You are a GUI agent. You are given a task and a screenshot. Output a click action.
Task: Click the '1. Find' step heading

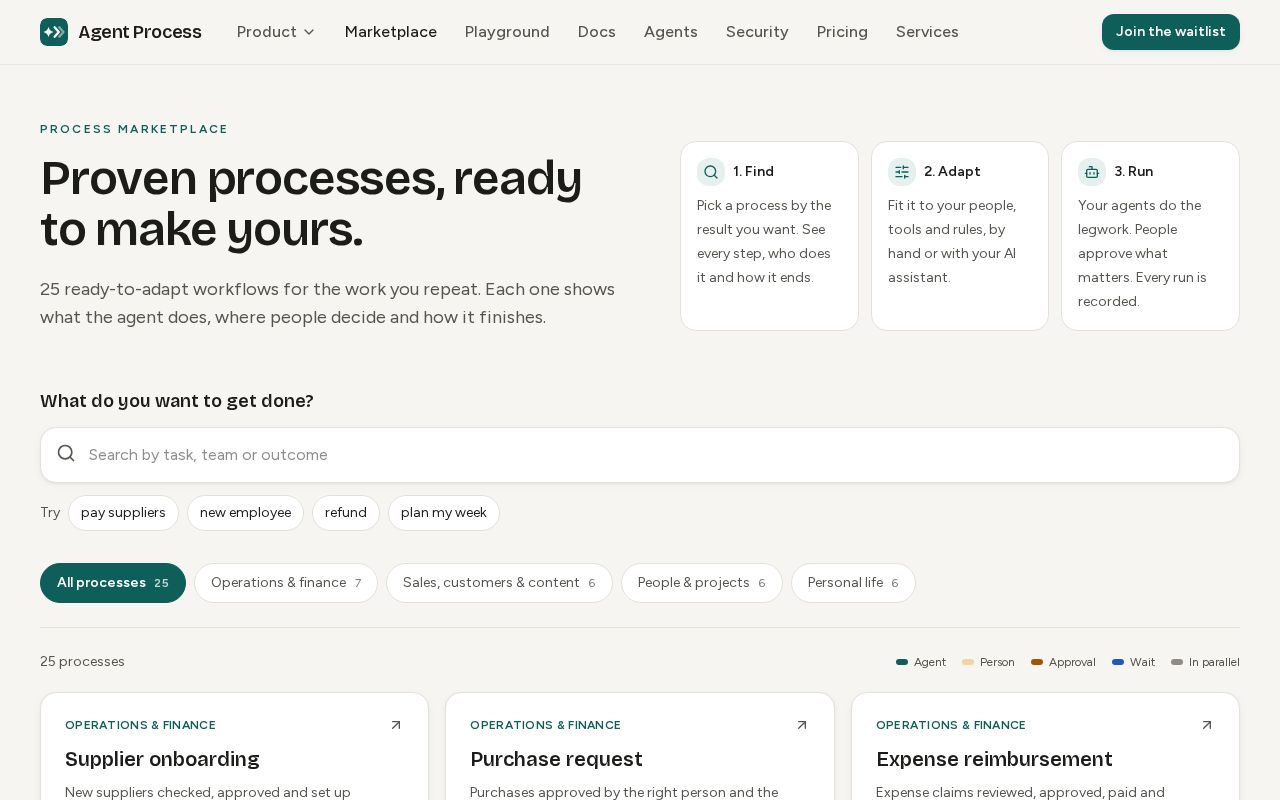point(753,172)
